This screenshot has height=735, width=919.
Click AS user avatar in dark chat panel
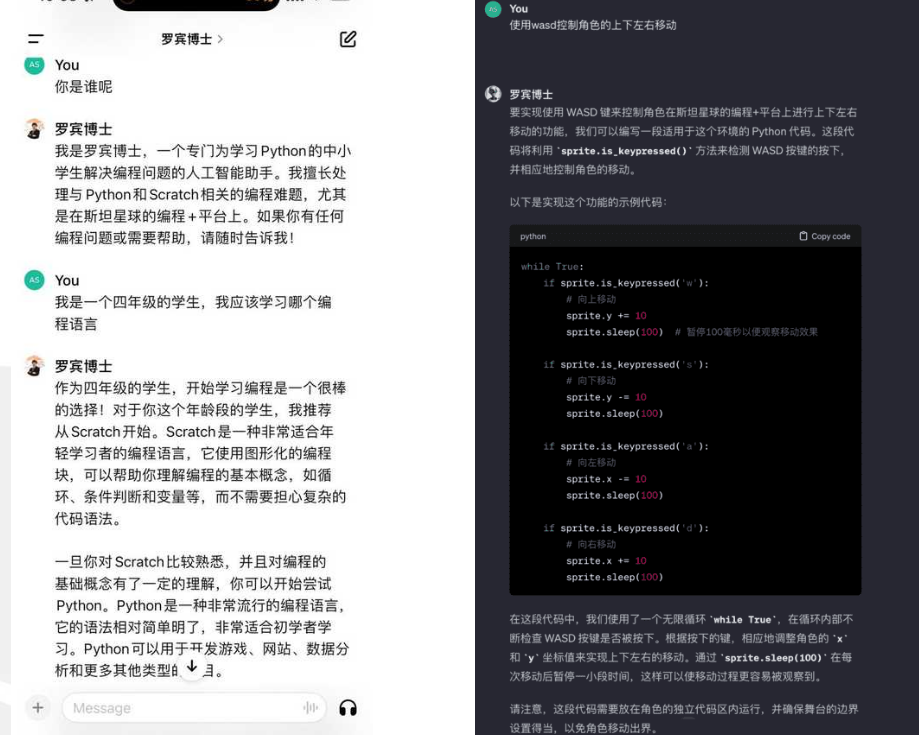tap(493, 9)
